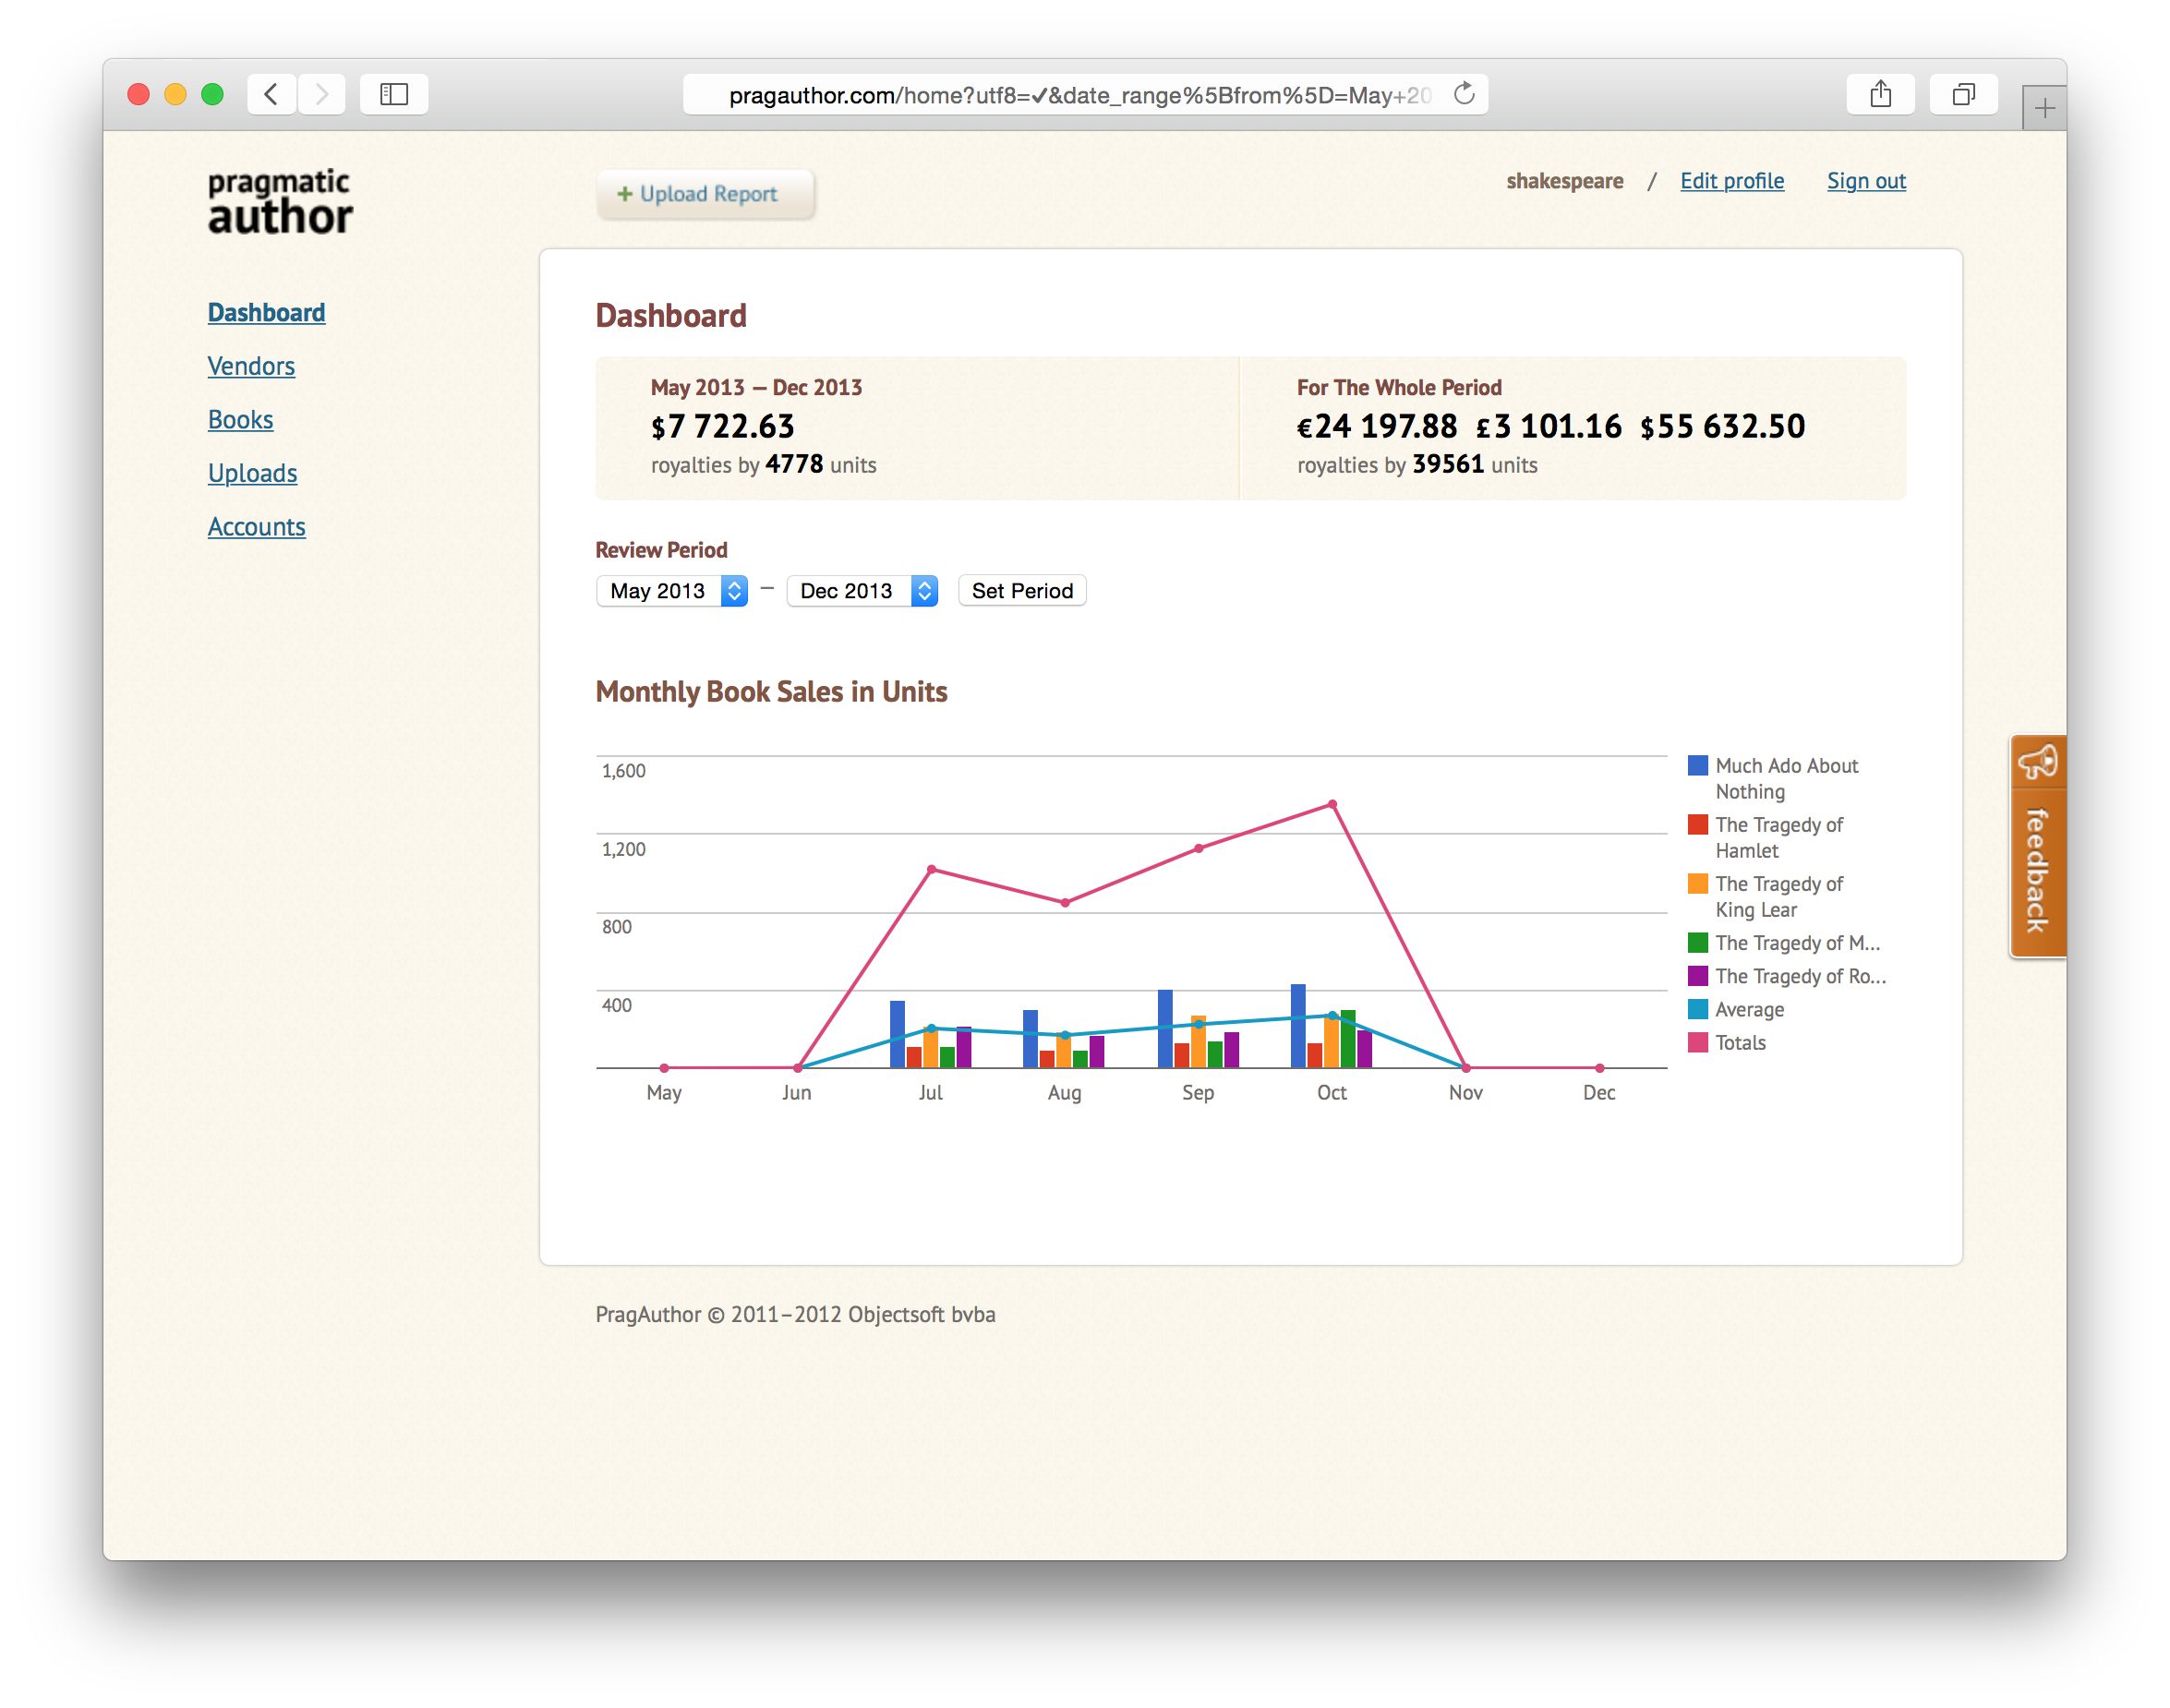Open the Safari share icon
2170x1708 pixels.
(1880, 95)
